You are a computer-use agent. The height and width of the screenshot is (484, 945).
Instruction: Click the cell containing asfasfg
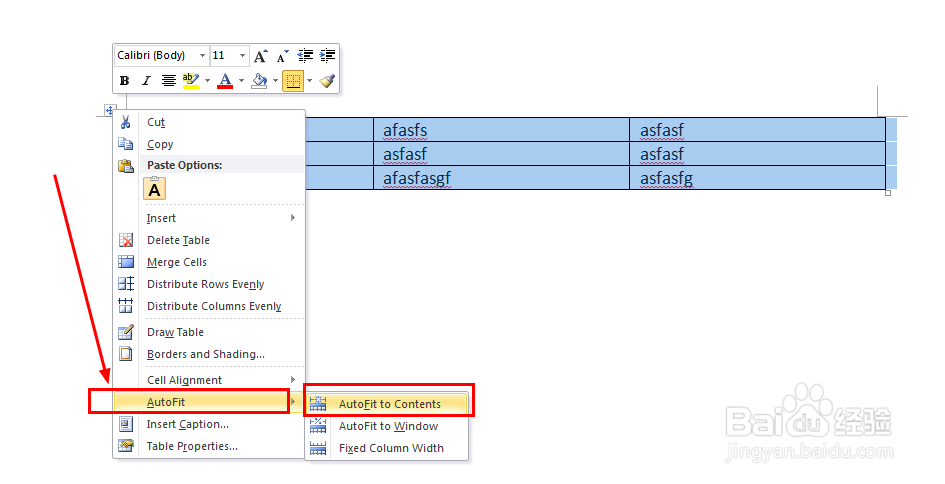point(758,178)
